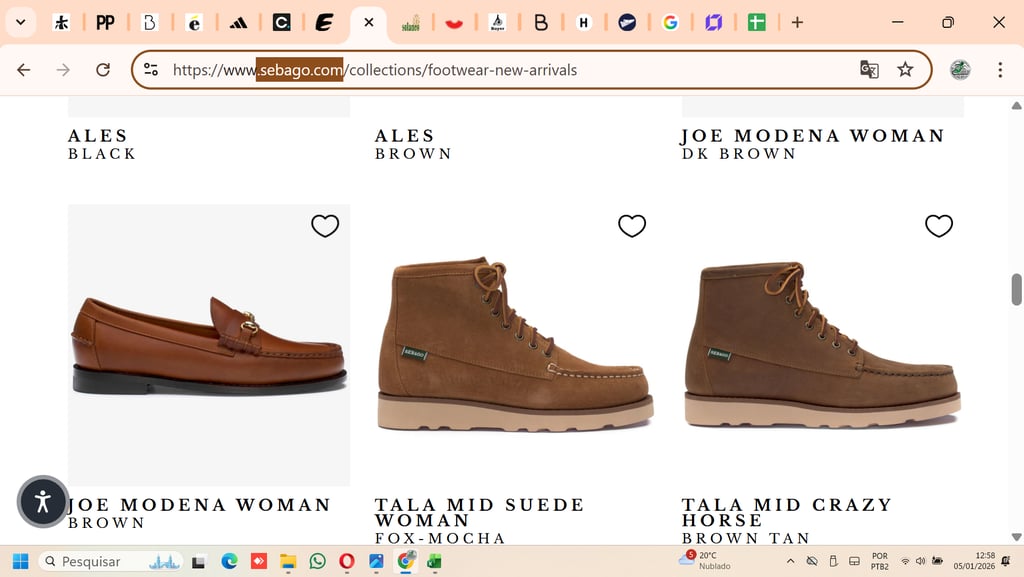Image resolution: width=1024 pixels, height=577 pixels.
Task: View the brown loafer product image
Action: click(x=209, y=345)
